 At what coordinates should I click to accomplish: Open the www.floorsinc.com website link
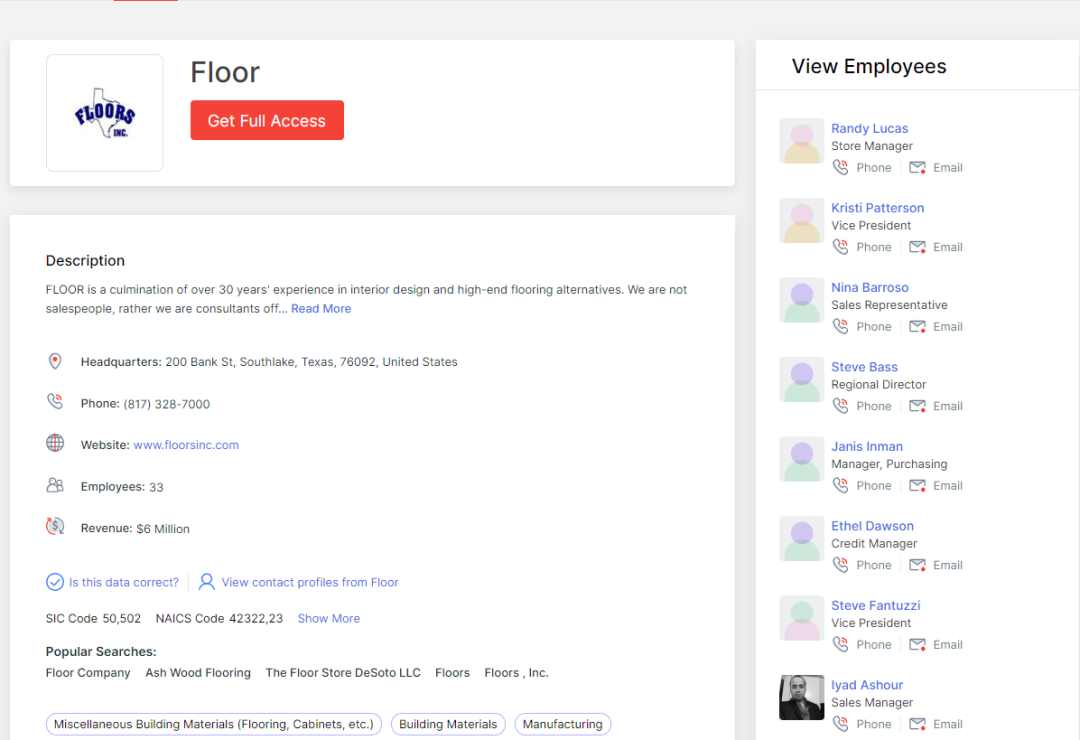[x=186, y=445]
